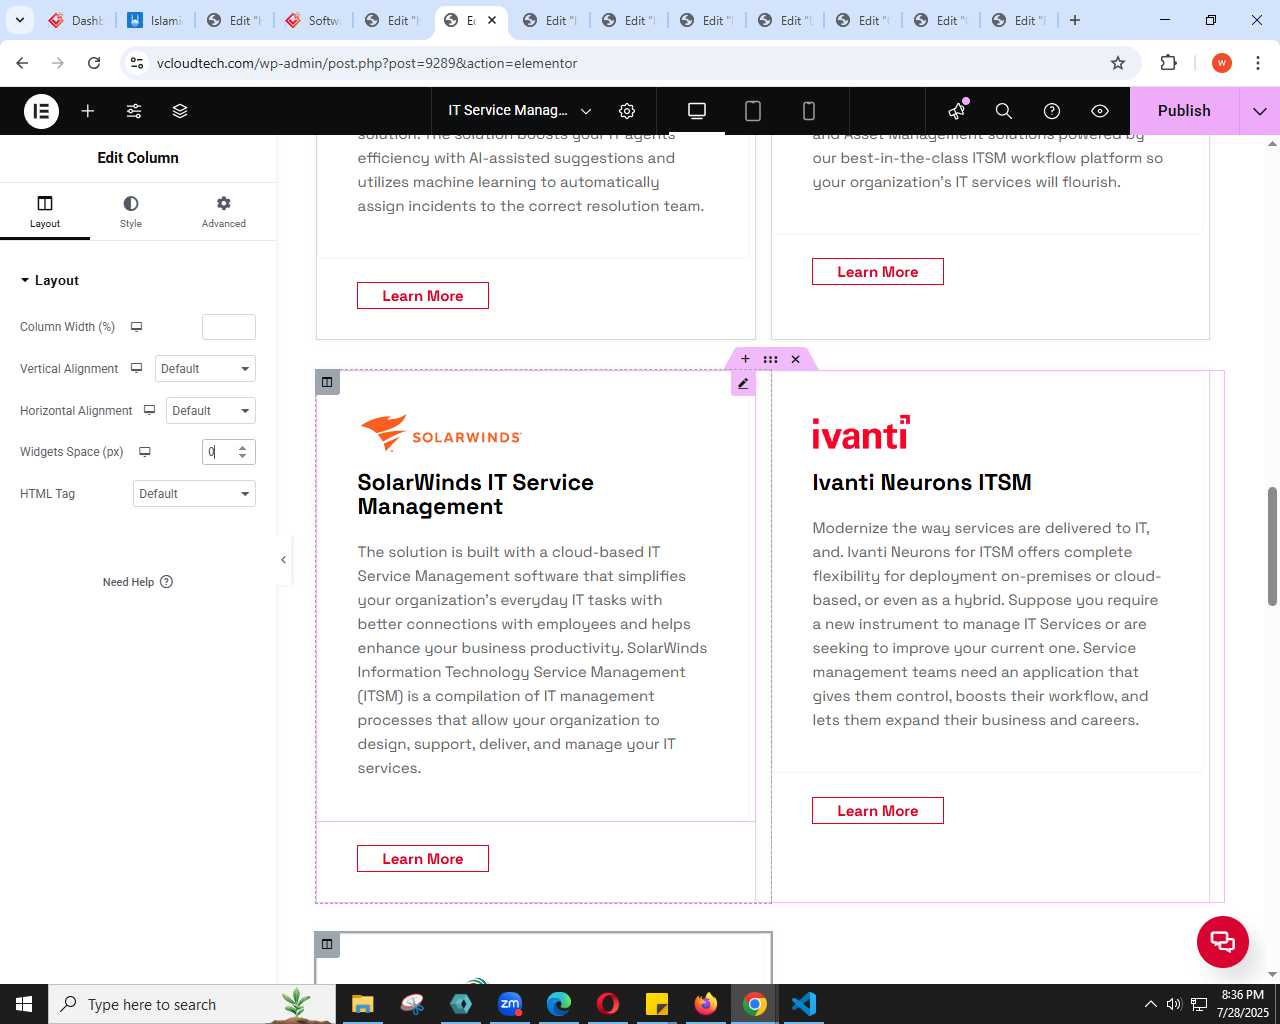Toggle responsive icon for Widgets Space
The width and height of the screenshot is (1280, 1024).
[x=145, y=452]
